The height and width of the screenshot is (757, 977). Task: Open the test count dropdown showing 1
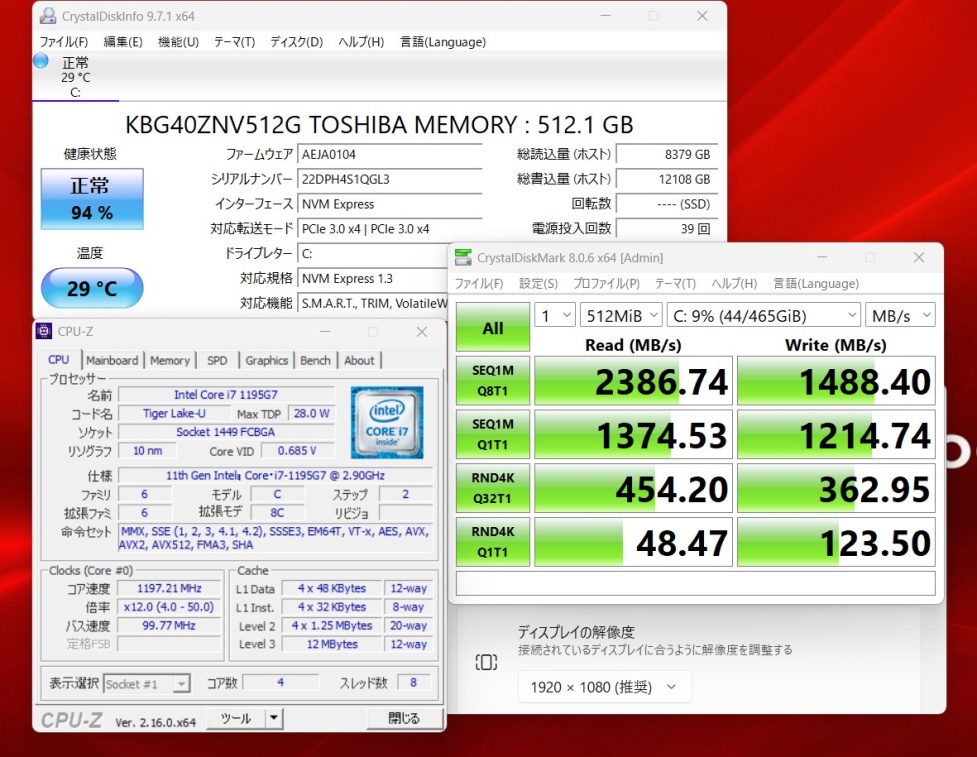[x=555, y=315]
